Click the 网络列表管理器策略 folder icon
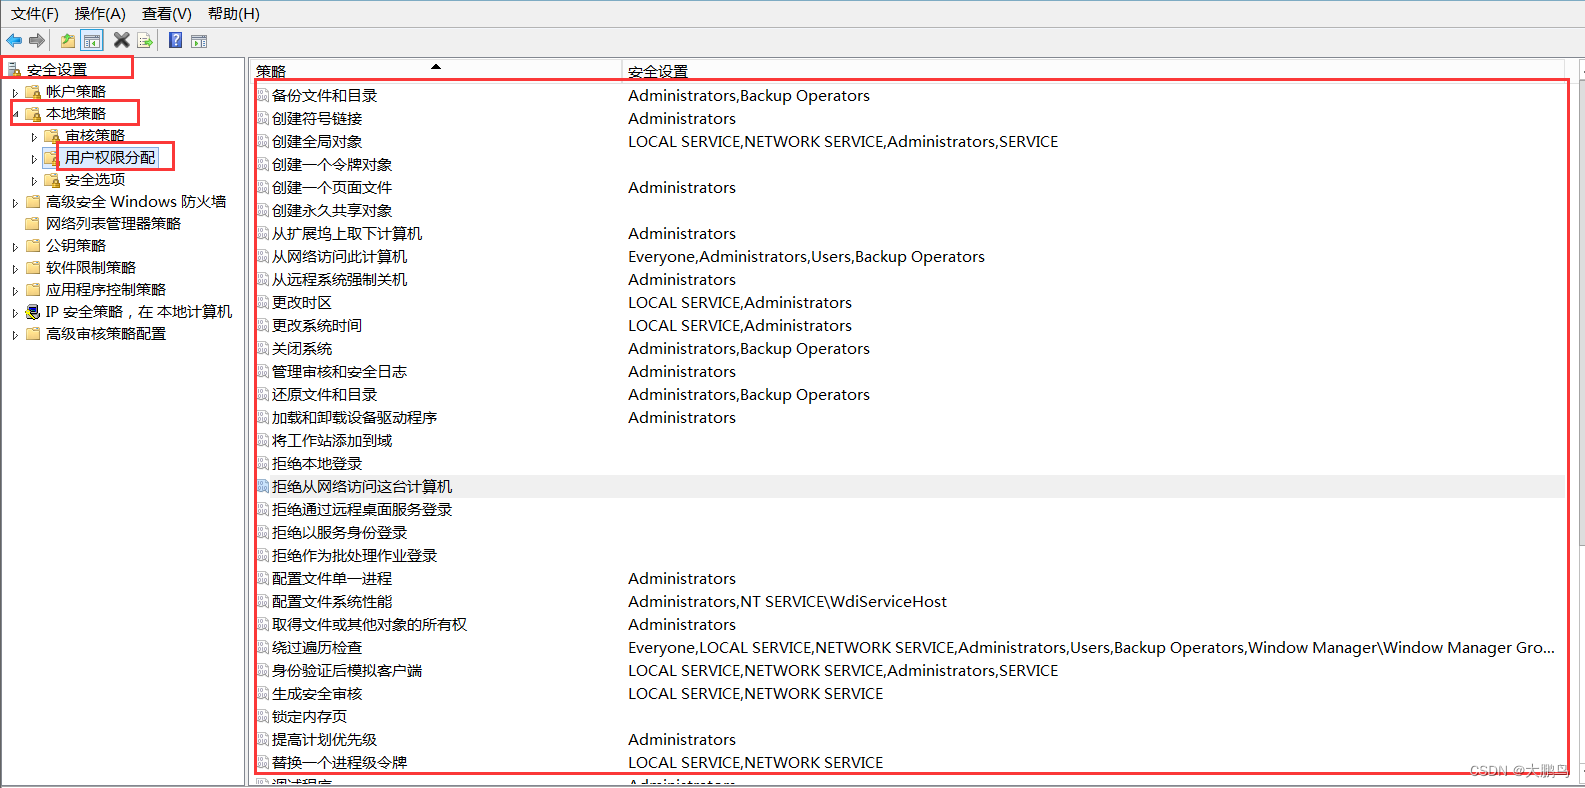The height and width of the screenshot is (788, 1585). click(x=33, y=223)
